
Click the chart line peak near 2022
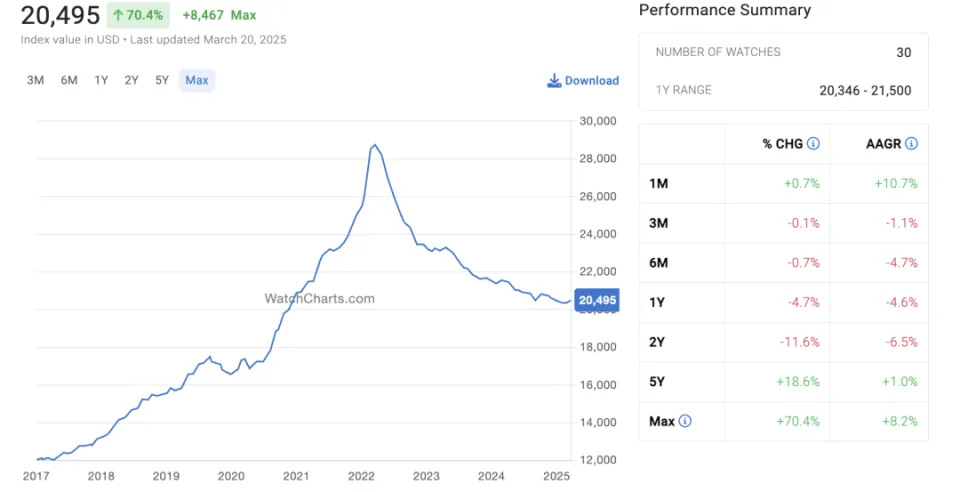pyautogui.click(x=374, y=145)
